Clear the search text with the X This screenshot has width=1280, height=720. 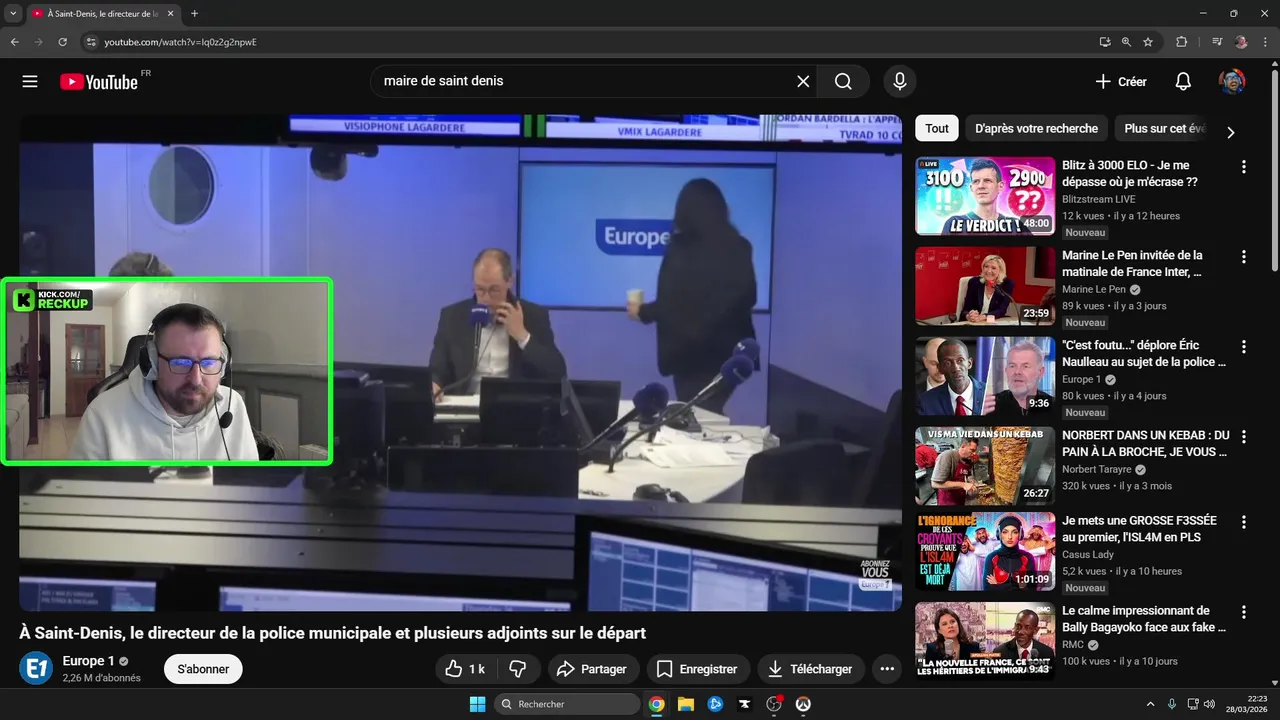803,82
